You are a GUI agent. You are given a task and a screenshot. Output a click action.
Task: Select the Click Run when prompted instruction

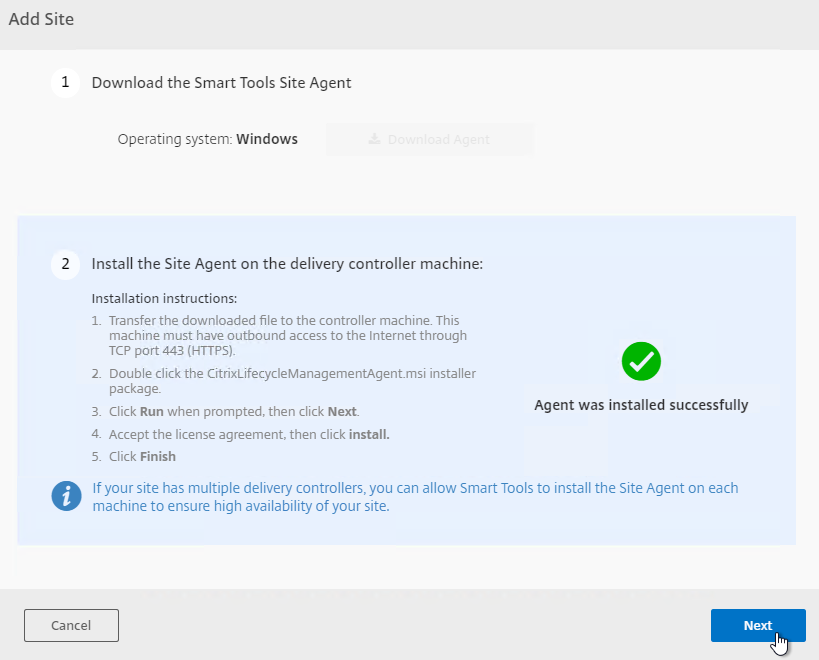[233, 411]
